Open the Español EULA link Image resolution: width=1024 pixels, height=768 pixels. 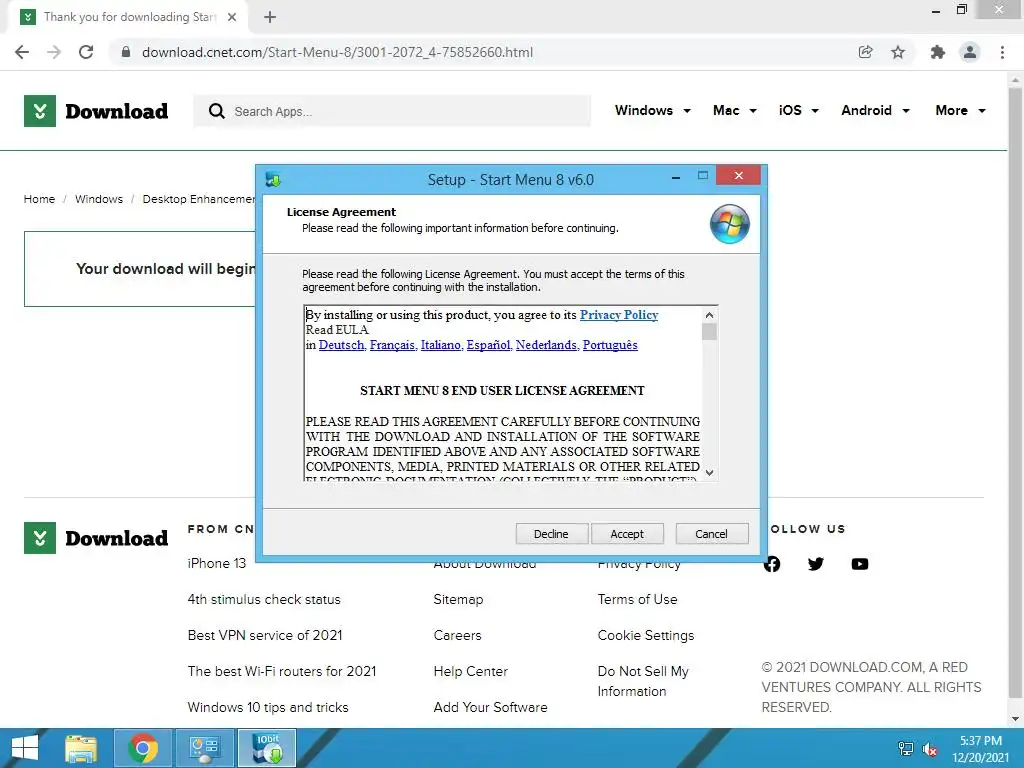(x=488, y=345)
